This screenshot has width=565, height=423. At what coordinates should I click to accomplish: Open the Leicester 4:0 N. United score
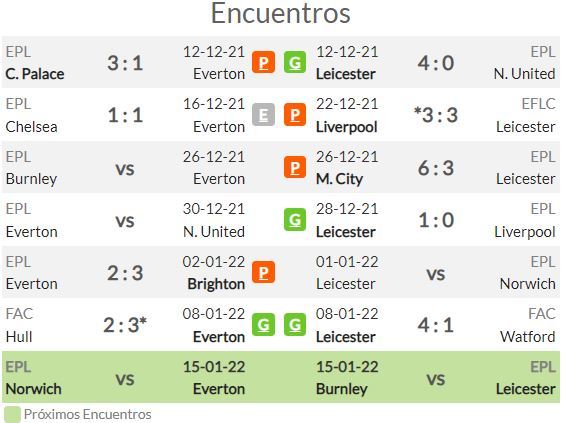(436, 63)
